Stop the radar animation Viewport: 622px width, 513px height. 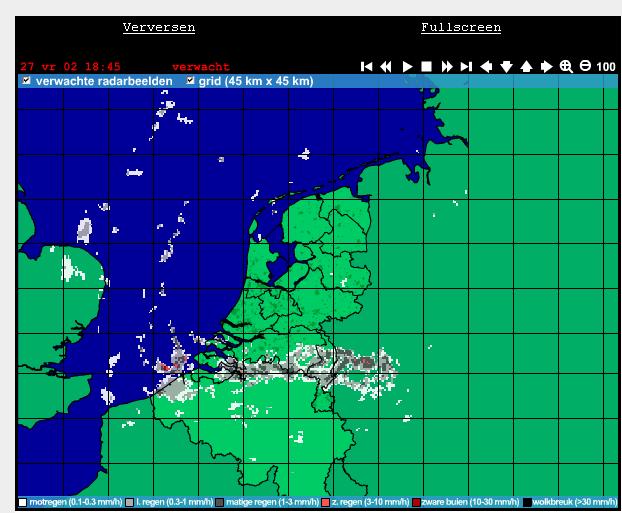426,66
